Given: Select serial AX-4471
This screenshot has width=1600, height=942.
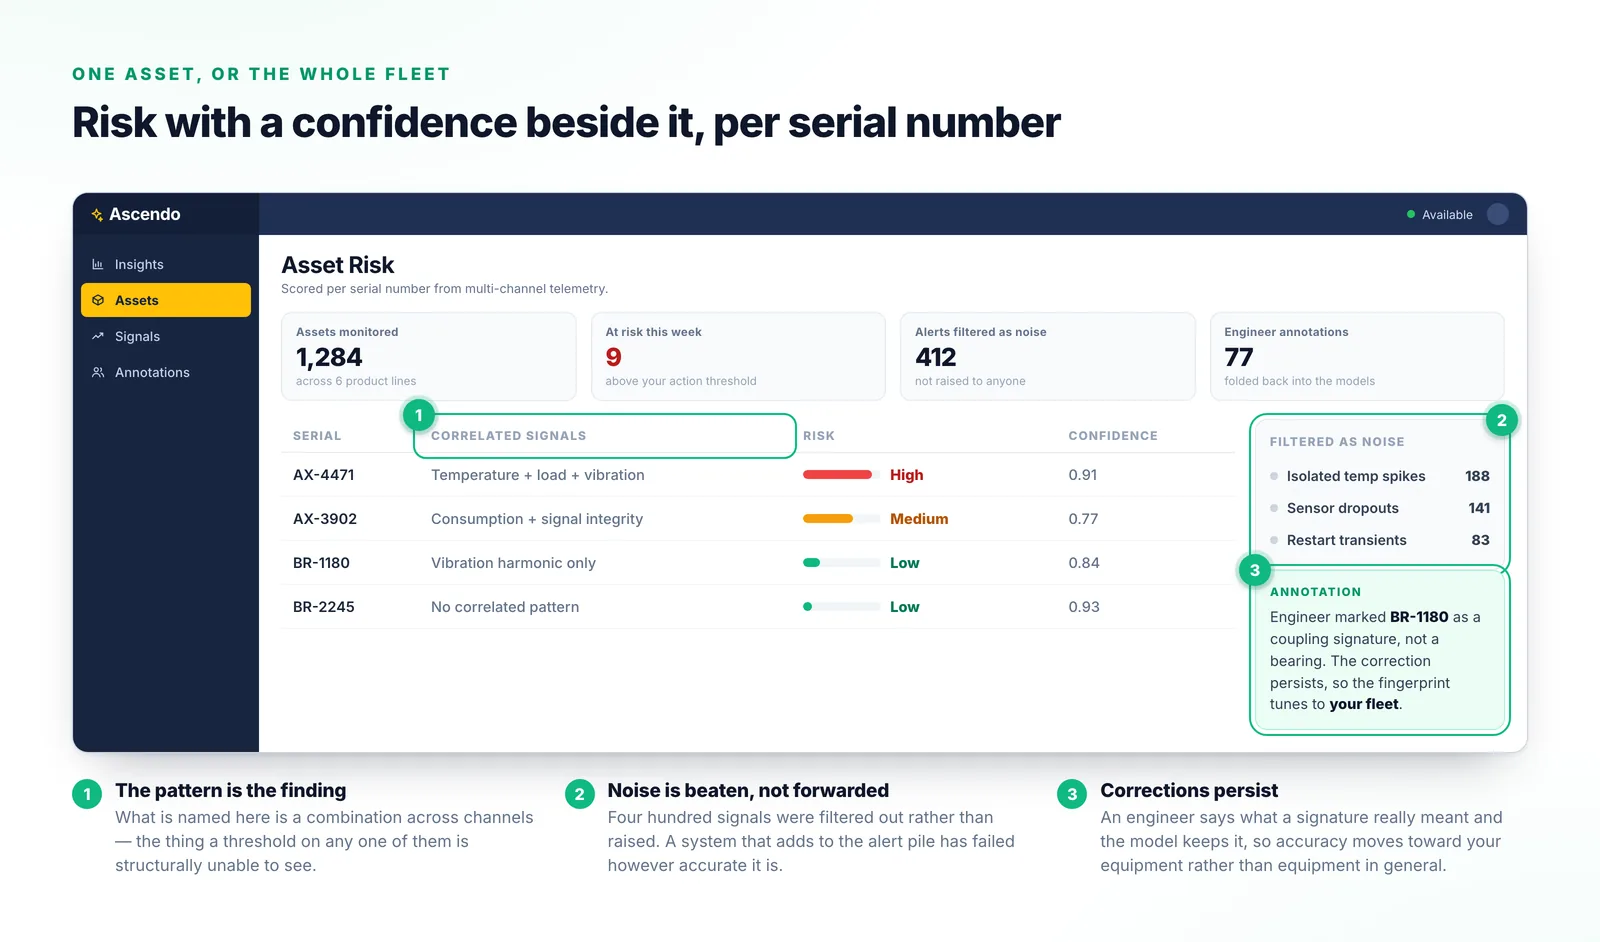Looking at the screenshot, I should coord(324,475).
